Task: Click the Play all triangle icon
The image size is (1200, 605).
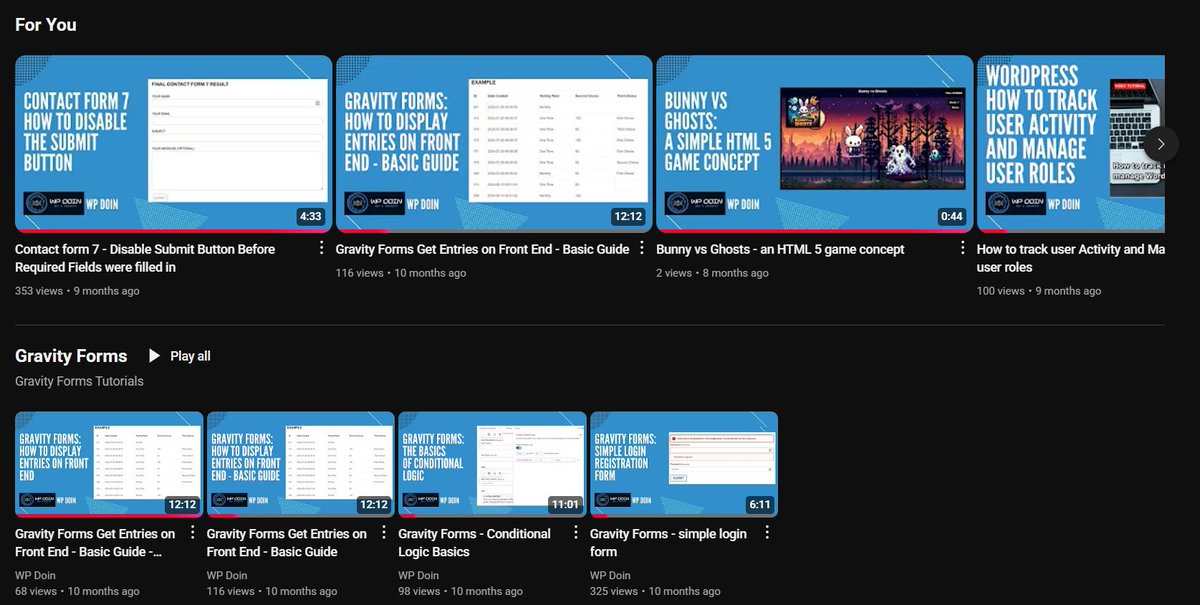Action: [x=154, y=356]
